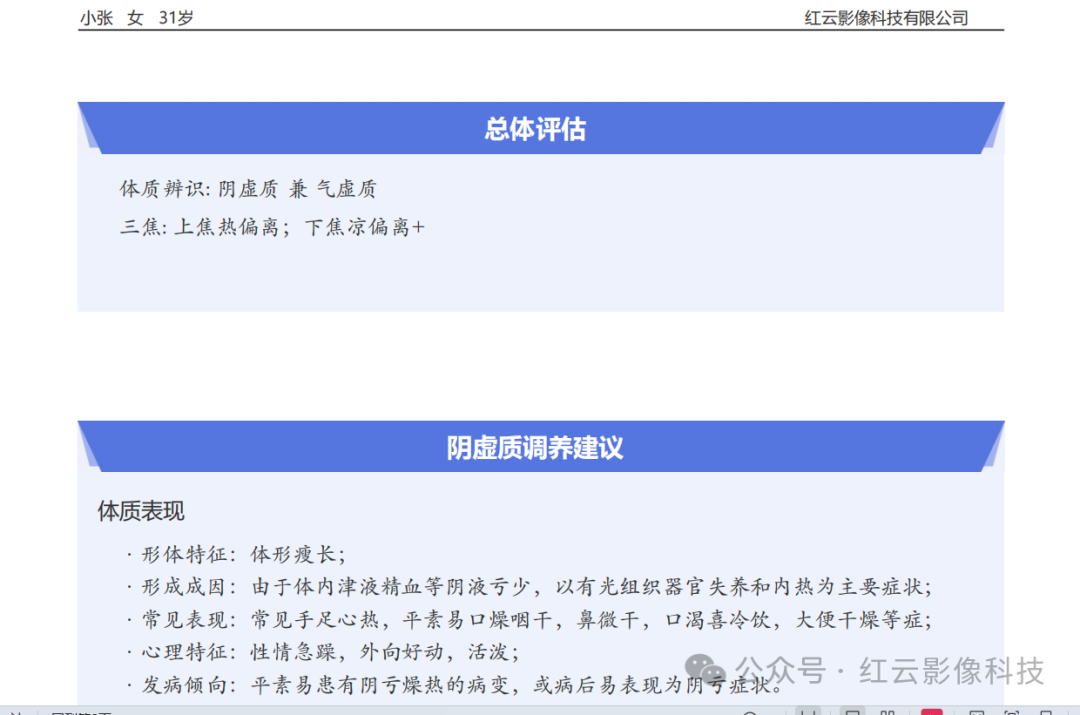Click the red icon in the bottom status bar
This screenshot has width=1080, height=715.
931,712
